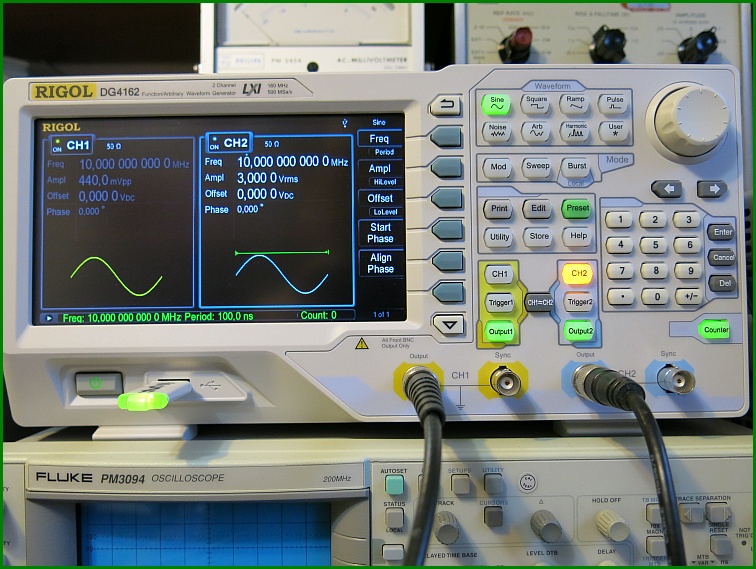Click the Fluke CURSORS button
This screenshot has width=756, height=569.
[494, 516]
